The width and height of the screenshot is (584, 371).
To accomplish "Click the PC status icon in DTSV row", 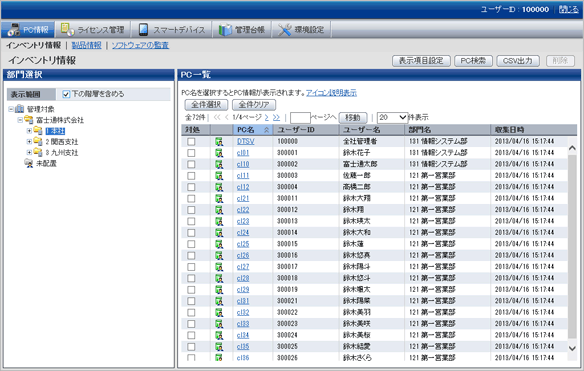I will point(219,142).
